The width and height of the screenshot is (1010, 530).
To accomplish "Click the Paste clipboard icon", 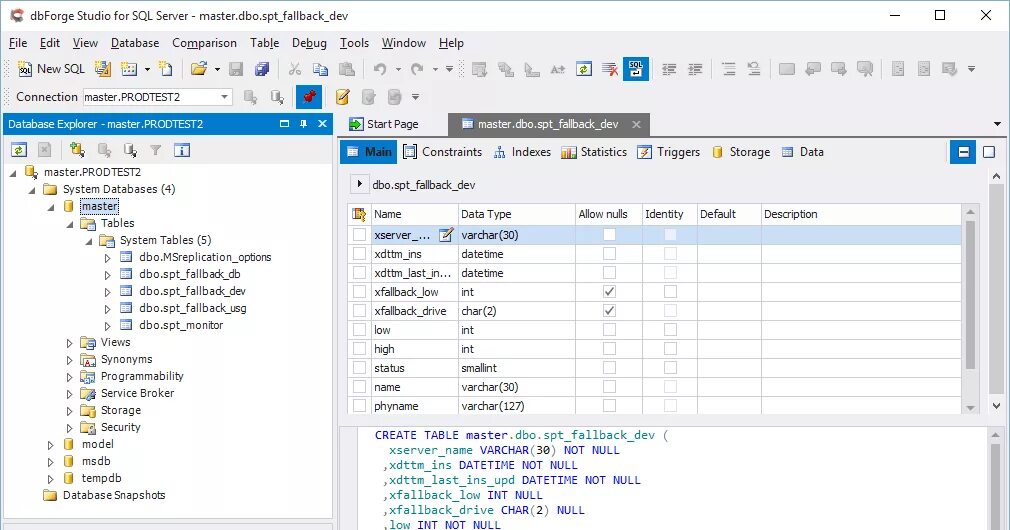I will pyautogui.click(x=347, y=69).
